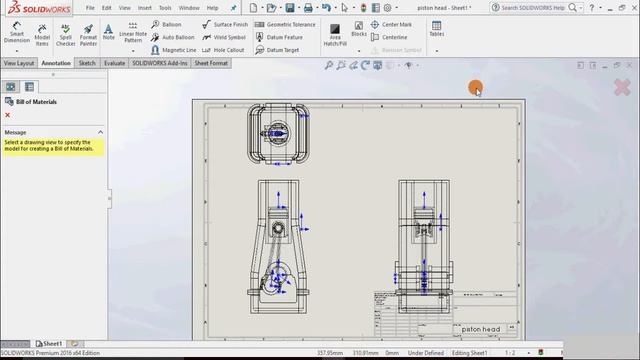Expand Linear Note Pattern dropdown arrow
The width and height of the screenshot is (640, 360).
[x=133, y=51]
